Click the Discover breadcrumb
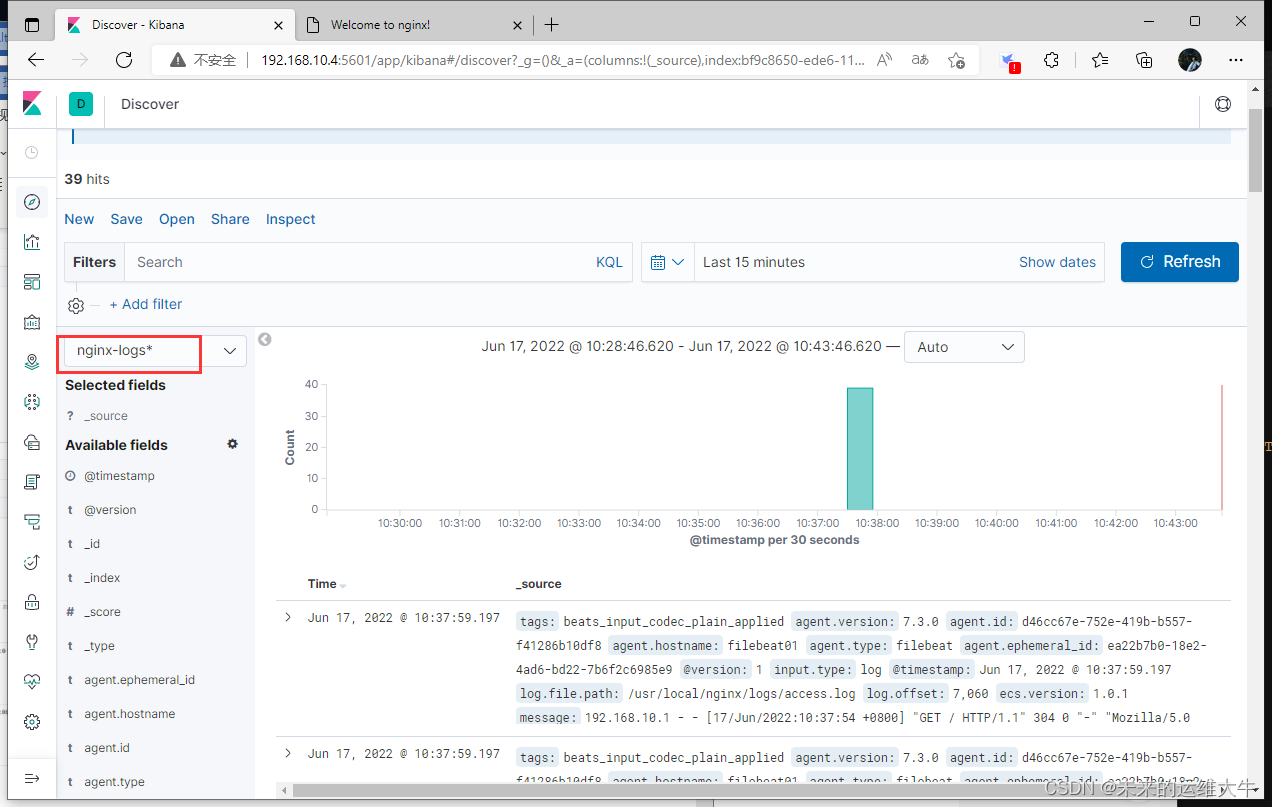This screenshot has height=807, width=1272. click(150, 104)
